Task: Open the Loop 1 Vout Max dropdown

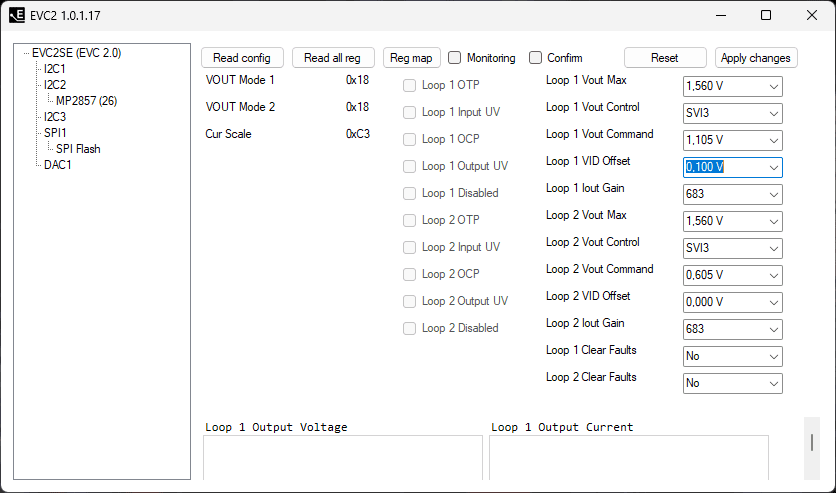Action: 733,86
